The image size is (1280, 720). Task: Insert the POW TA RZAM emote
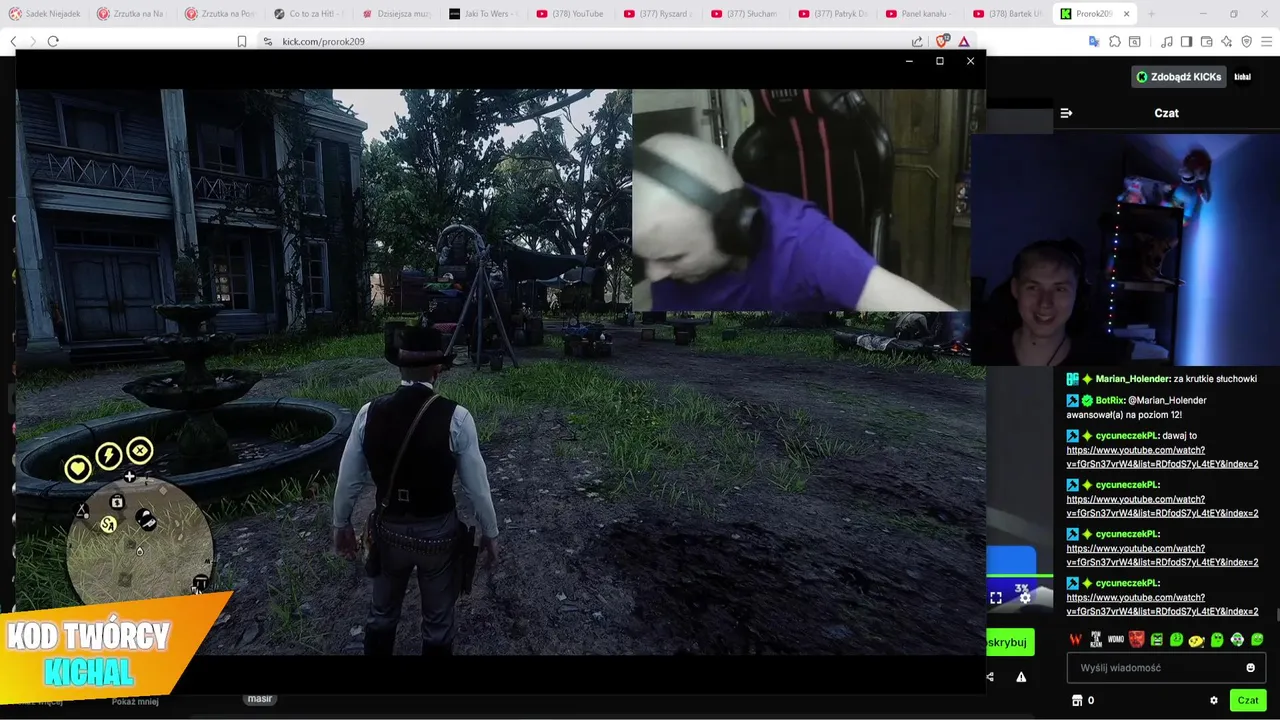click(x=1096, y=640)
